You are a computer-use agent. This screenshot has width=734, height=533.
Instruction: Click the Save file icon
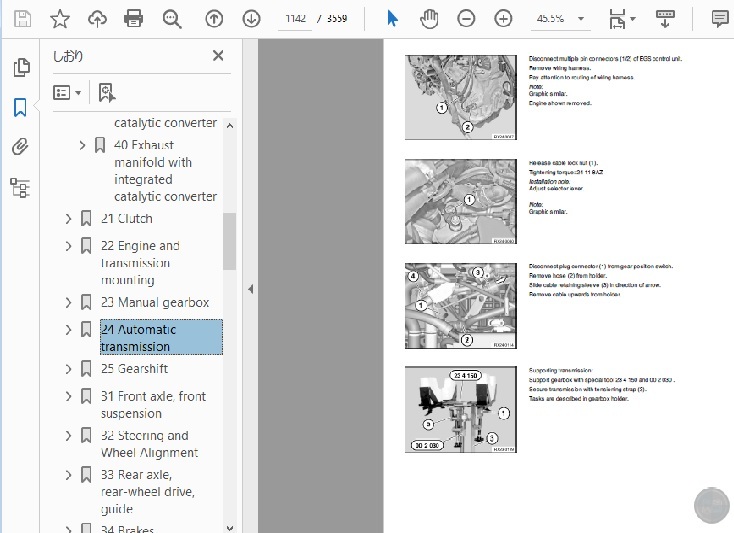(22, 19)
